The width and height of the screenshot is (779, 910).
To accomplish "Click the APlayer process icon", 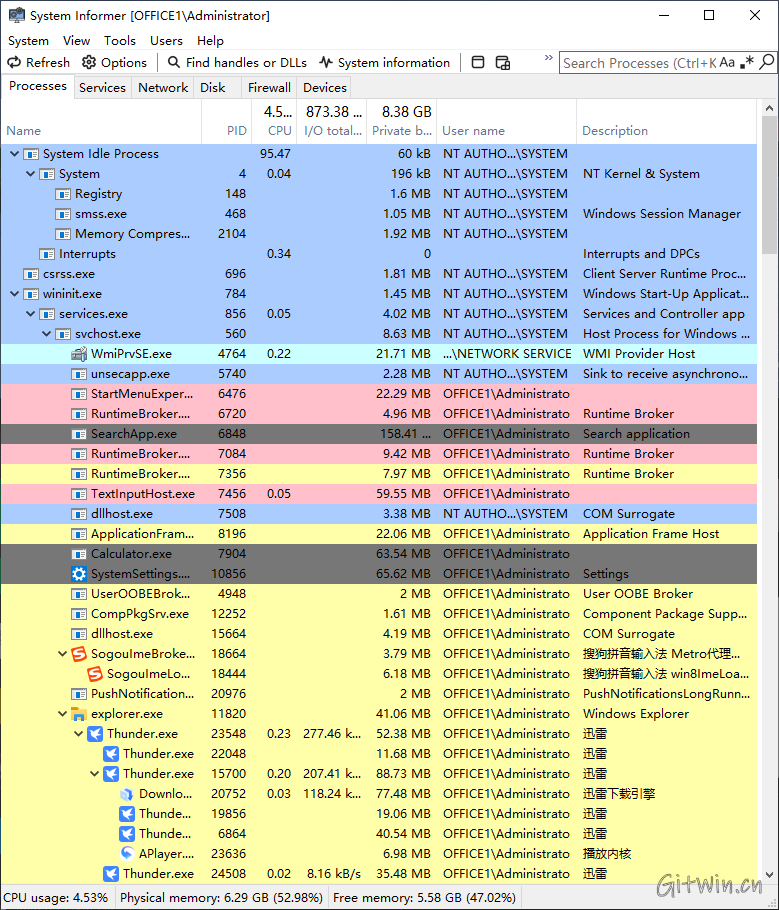I will pos(127,854).
